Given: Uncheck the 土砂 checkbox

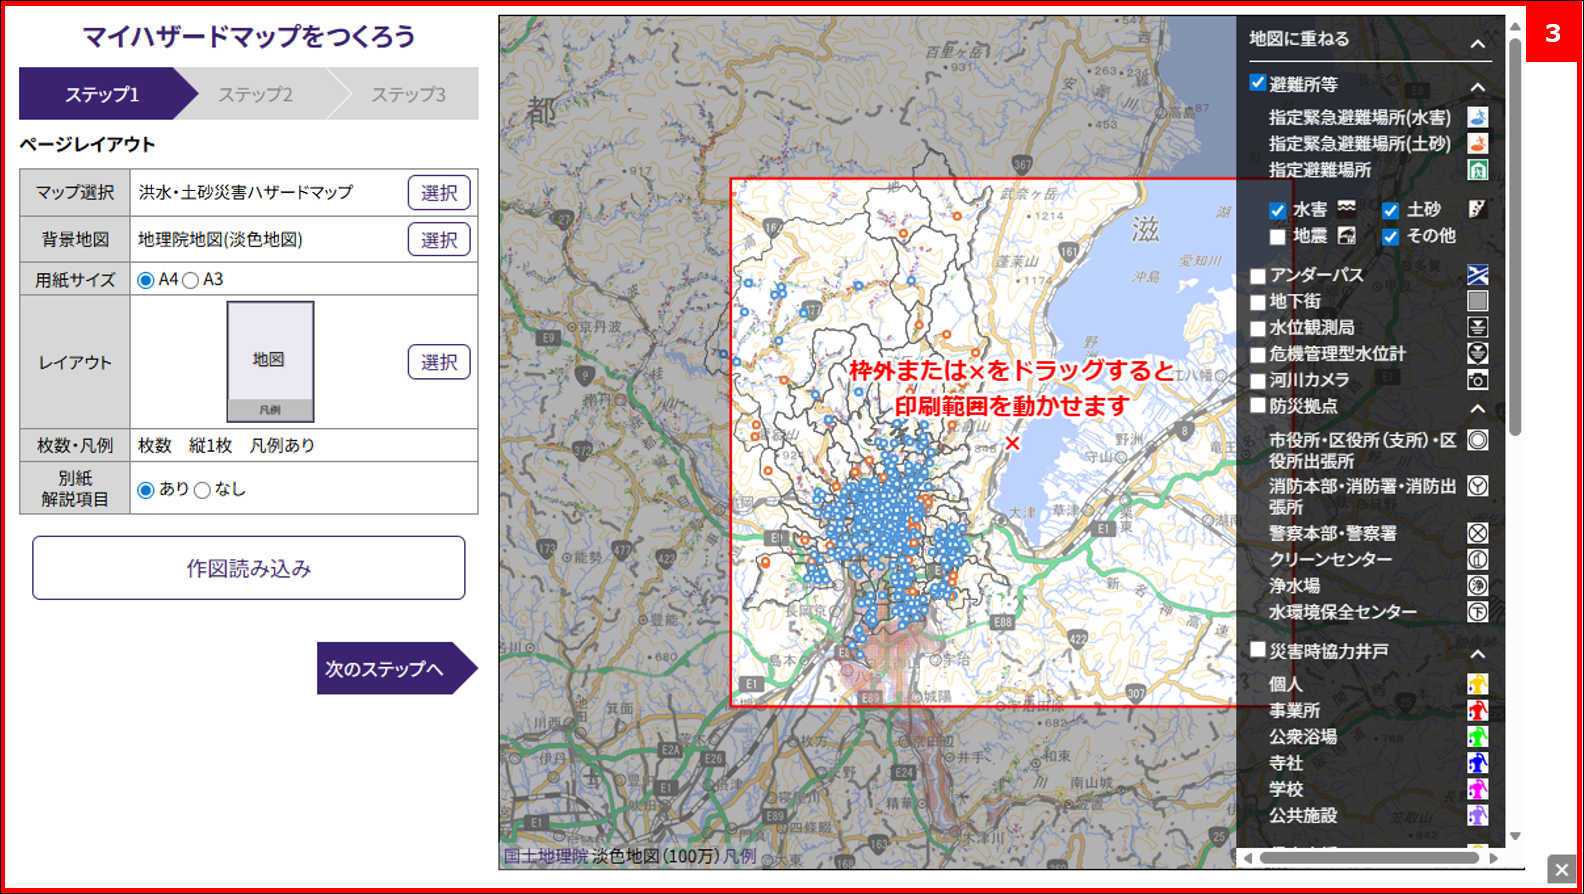Looking at the screenshot, I should pos(1390,210).
